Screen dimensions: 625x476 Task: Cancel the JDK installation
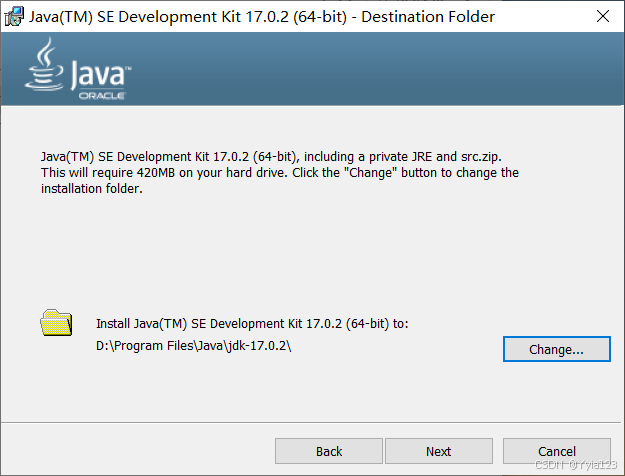coord(557,451)
